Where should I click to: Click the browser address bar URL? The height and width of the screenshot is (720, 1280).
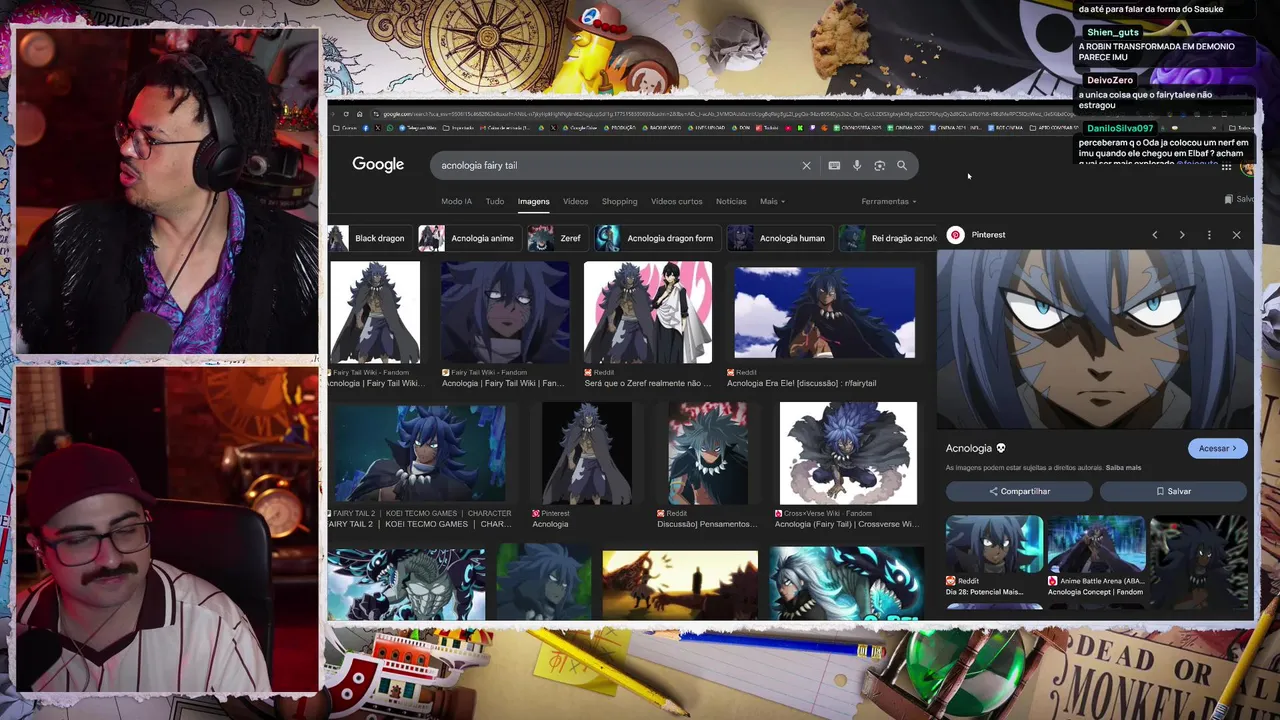click(720, 114)
